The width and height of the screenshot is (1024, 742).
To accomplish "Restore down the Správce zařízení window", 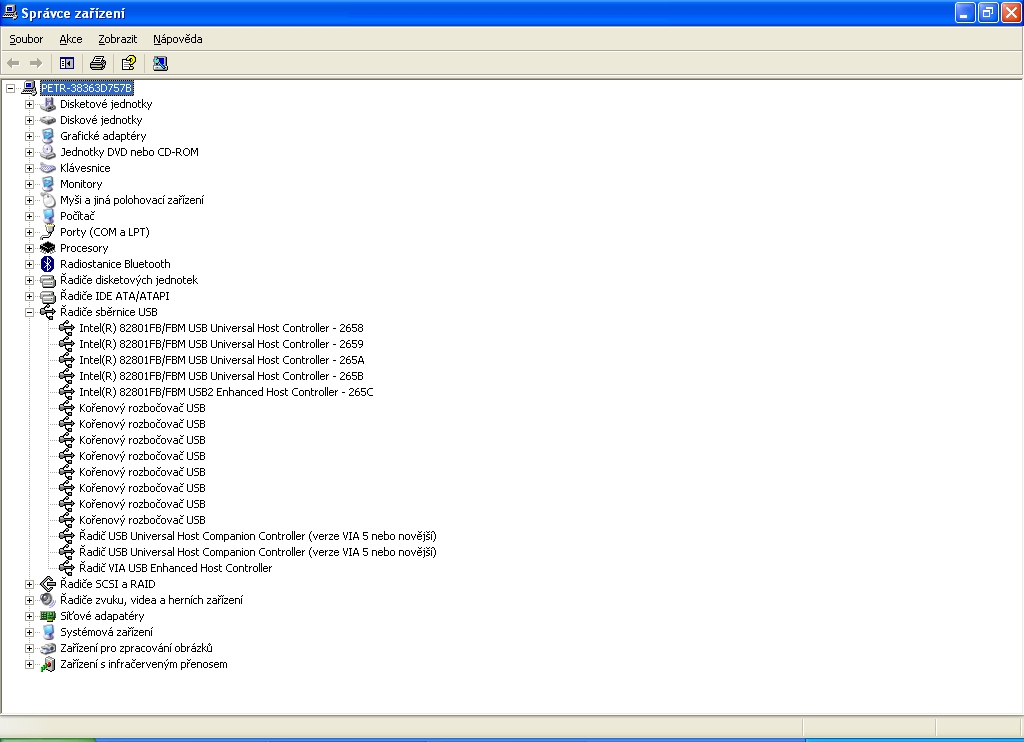I will click(988, 12).
